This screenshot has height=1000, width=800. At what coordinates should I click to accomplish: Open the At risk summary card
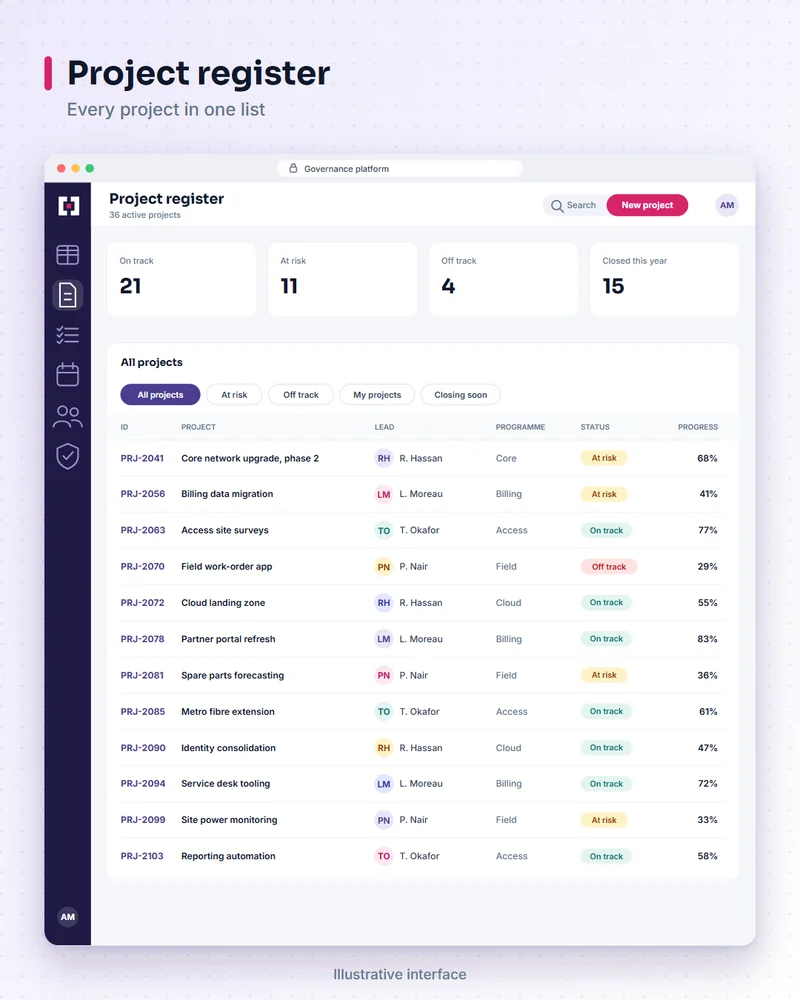343,279
